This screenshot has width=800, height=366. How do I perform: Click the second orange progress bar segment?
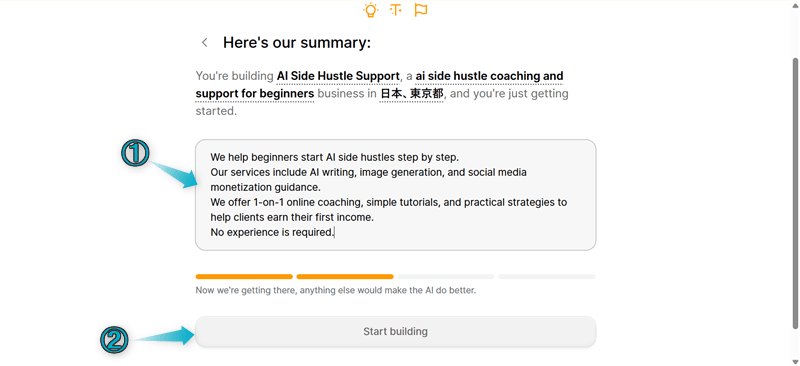(345, 277)
